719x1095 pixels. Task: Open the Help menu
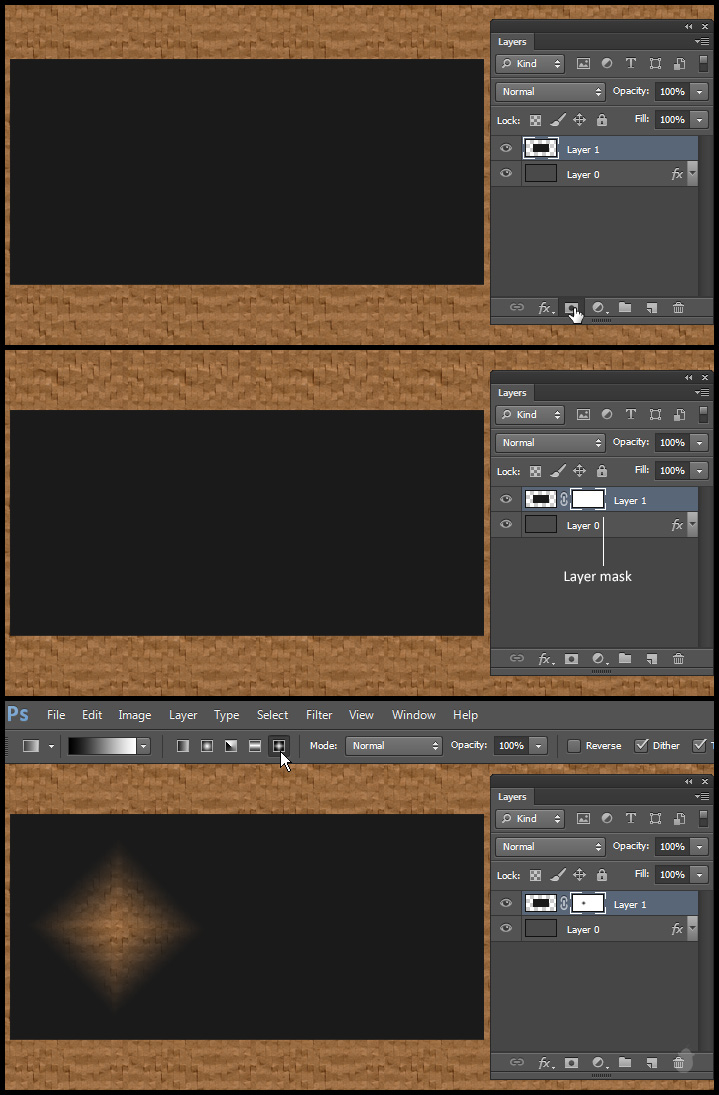tap(465, 715)
